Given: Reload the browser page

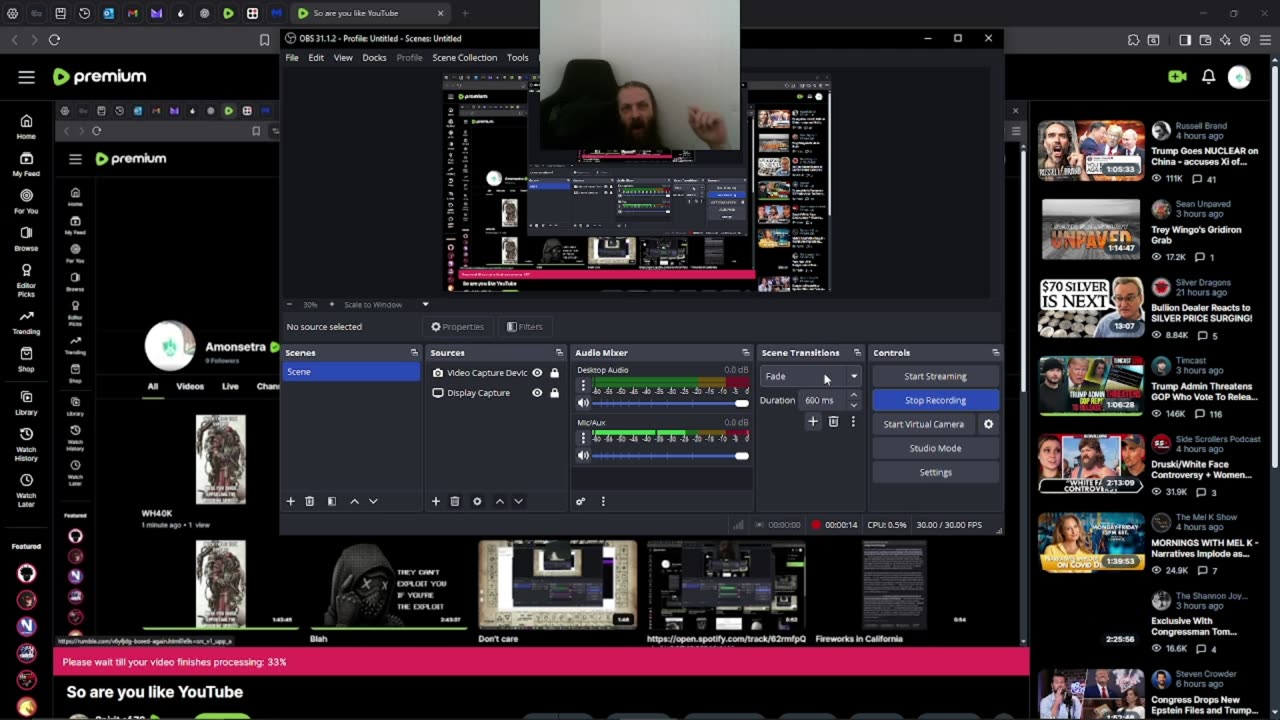Looking at the screenshot, I should [54, 40].
